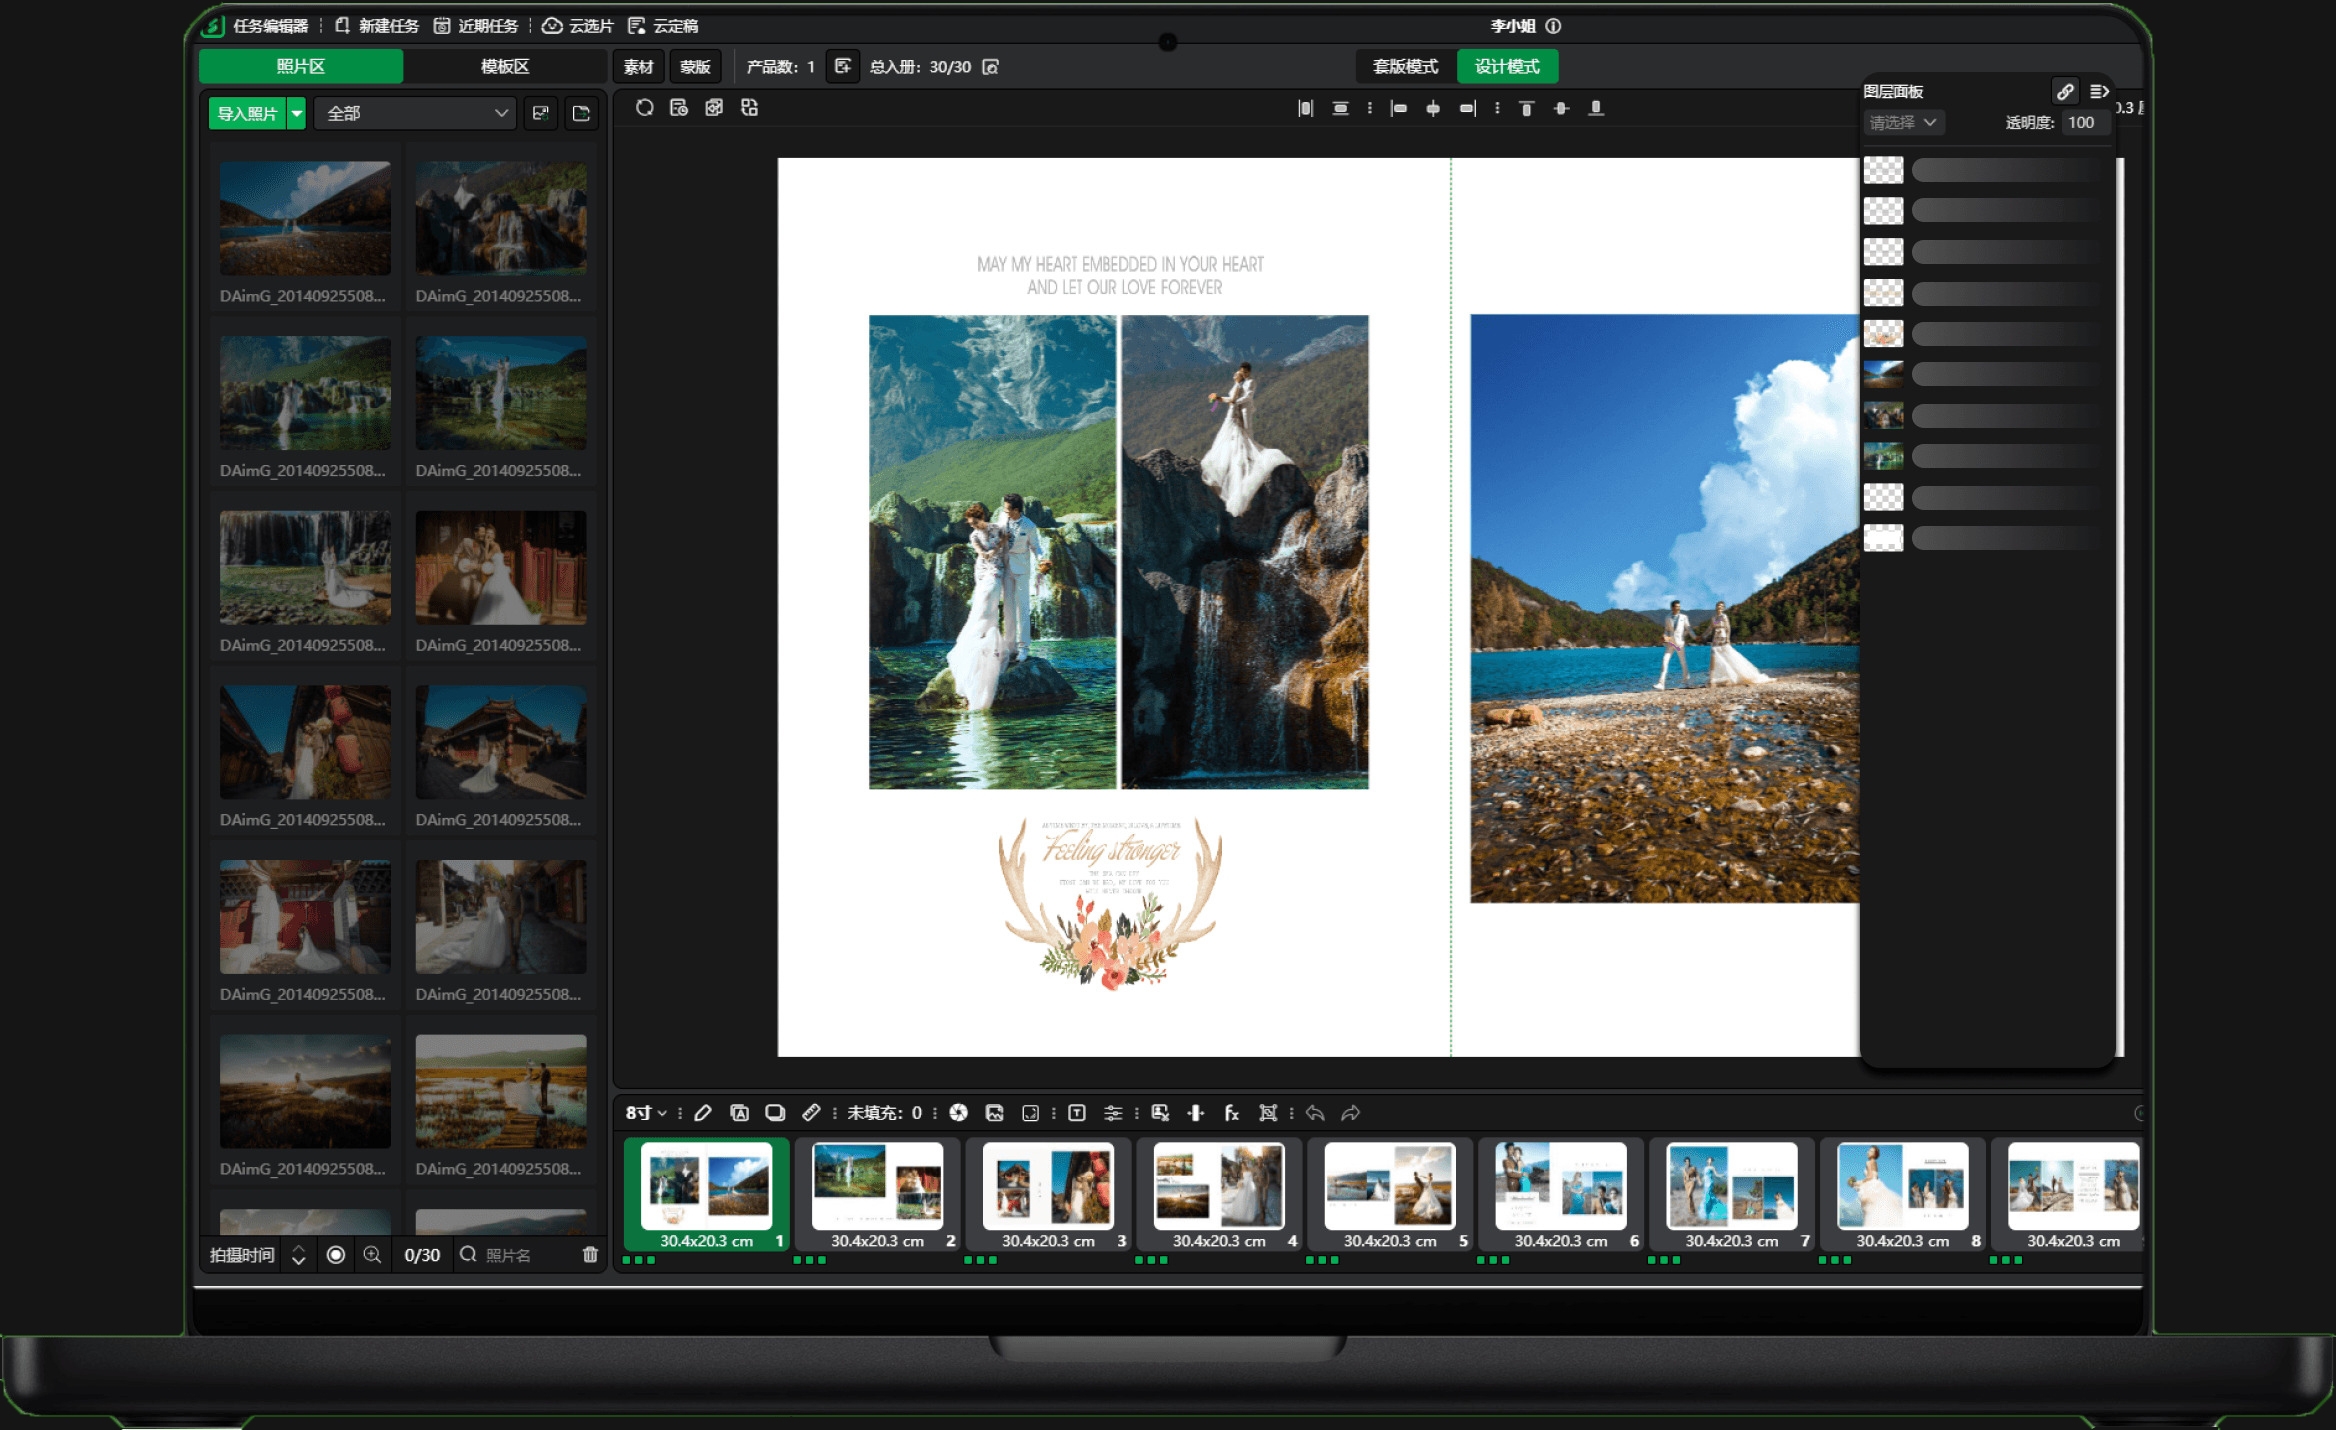The width and height of the screenshot is (2336, 1430).
Task: Expand the 8寸 size dropdown
Action: 646,1113
